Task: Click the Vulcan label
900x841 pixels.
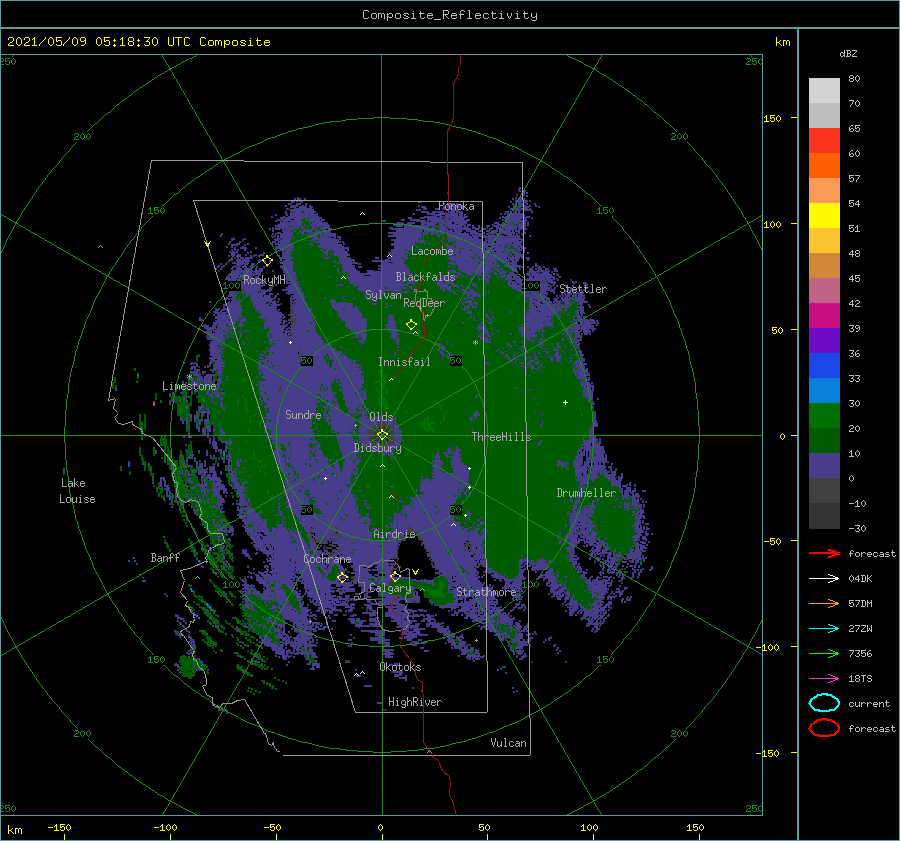Action: (508, 743)
